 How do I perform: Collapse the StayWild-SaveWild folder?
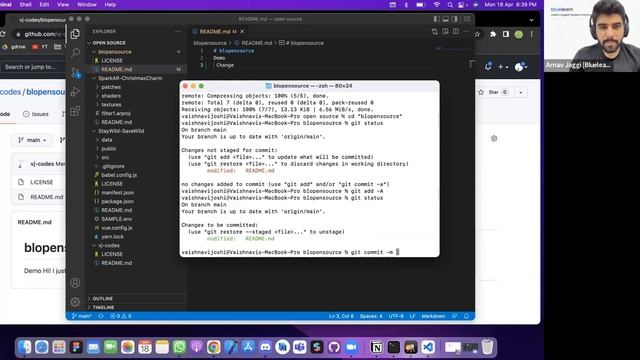coord(121,131)
